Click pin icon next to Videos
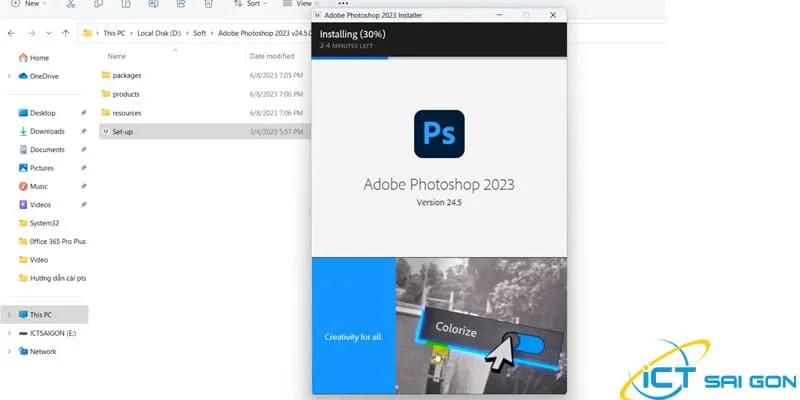This screenshot has width=800, height=400. [83, 205]
